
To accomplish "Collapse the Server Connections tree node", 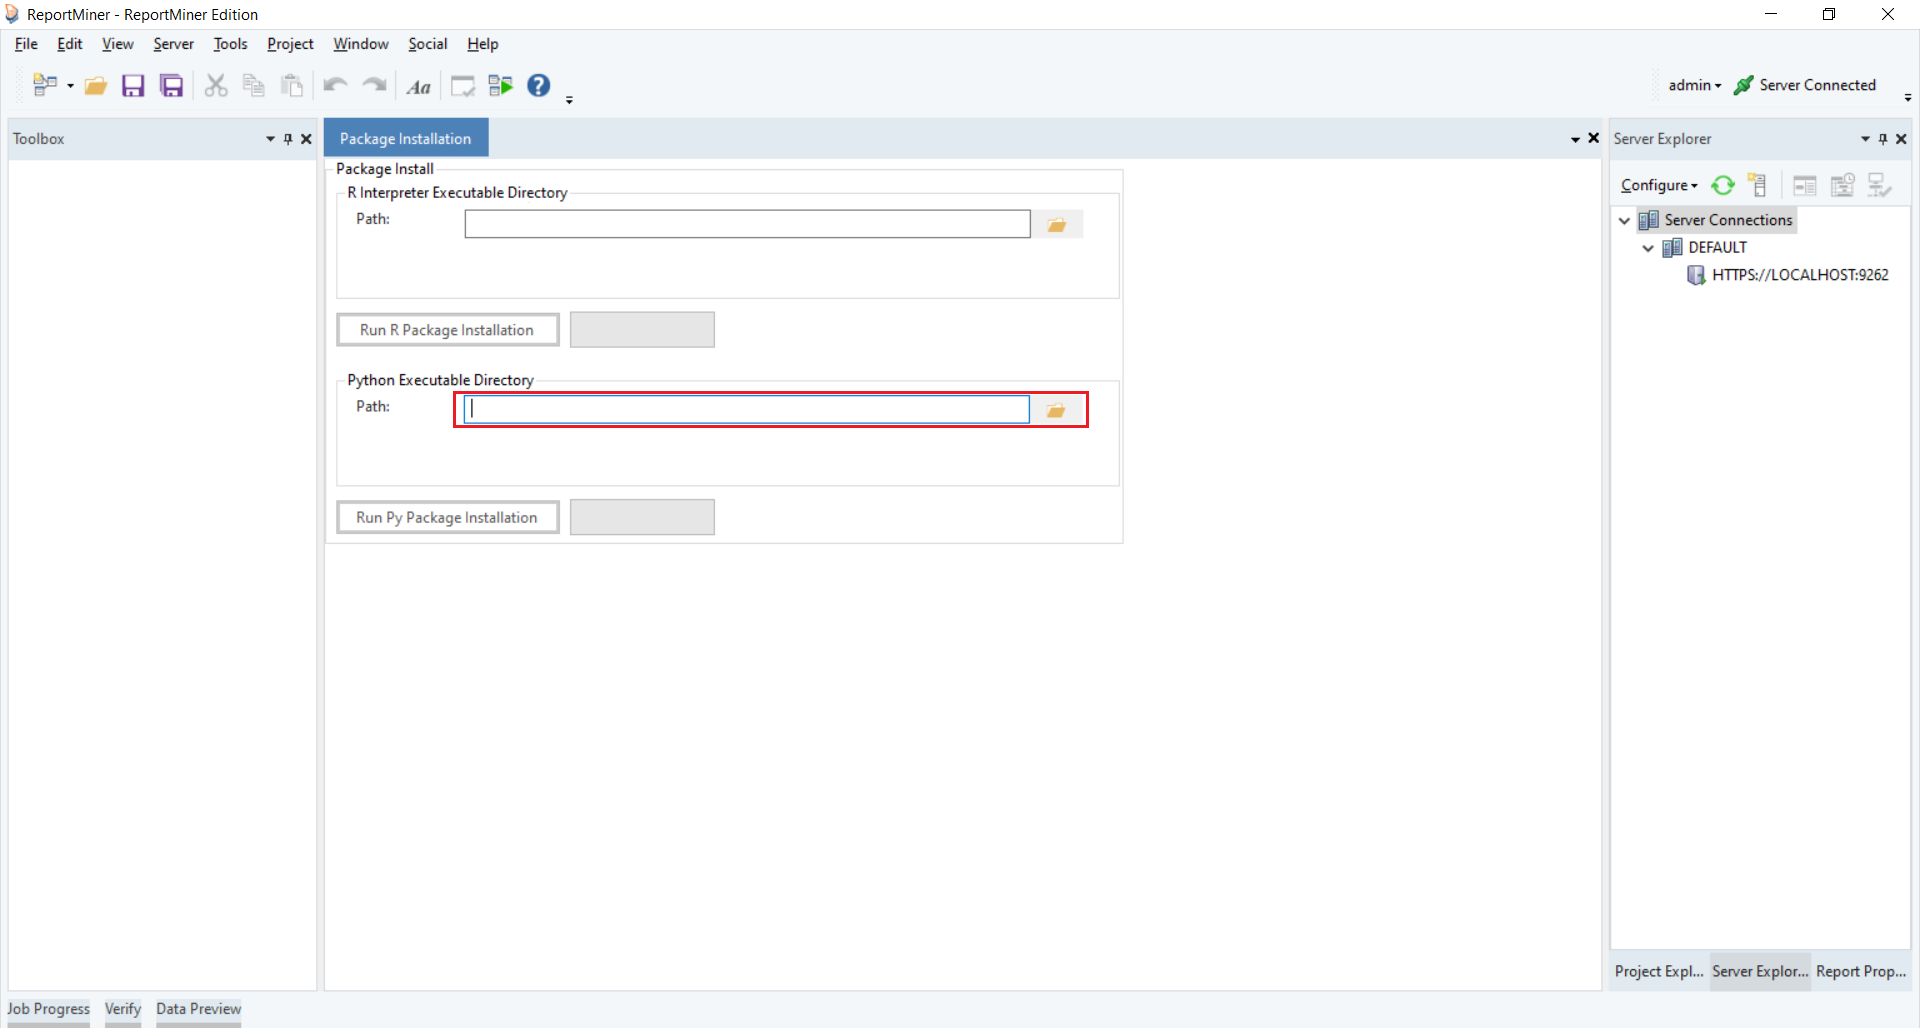I will pos(1625,220).
